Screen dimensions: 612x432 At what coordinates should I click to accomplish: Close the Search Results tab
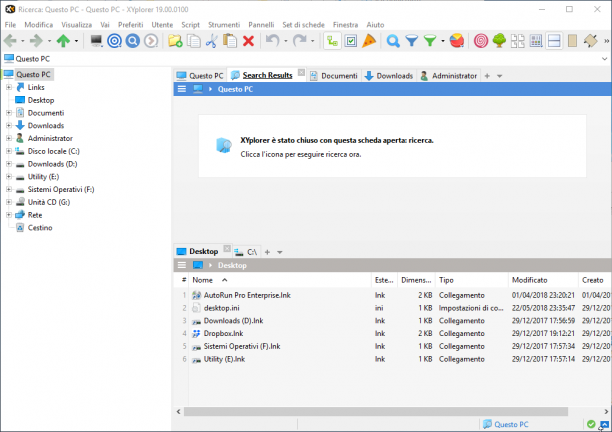(301, 72)
